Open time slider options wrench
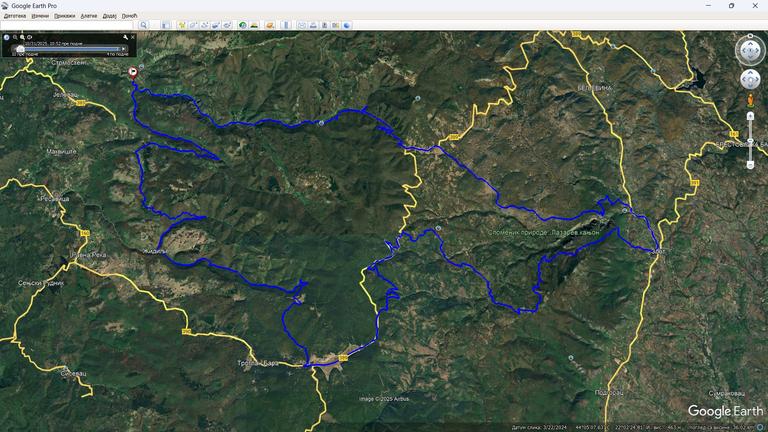 (125, 37)
